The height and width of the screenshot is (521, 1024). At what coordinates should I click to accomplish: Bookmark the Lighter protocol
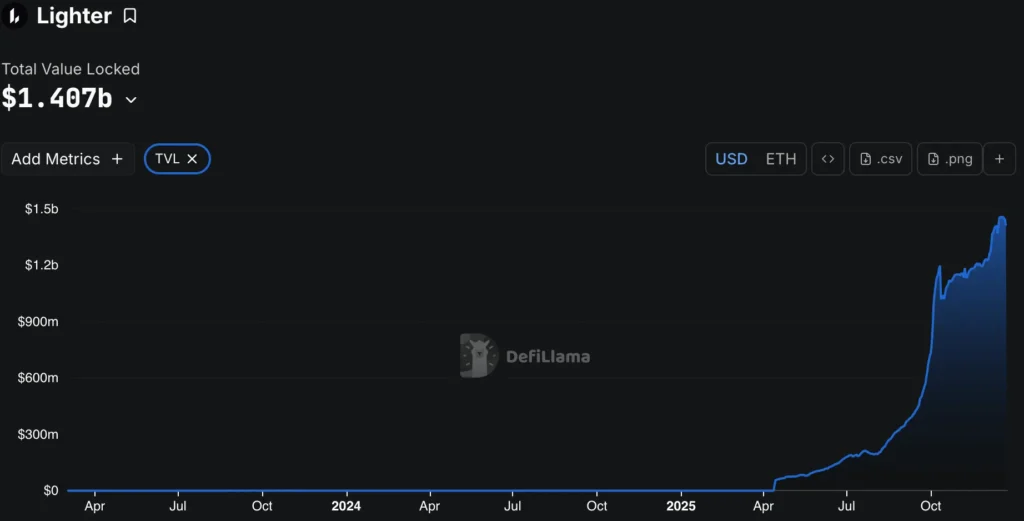(130, 16)
